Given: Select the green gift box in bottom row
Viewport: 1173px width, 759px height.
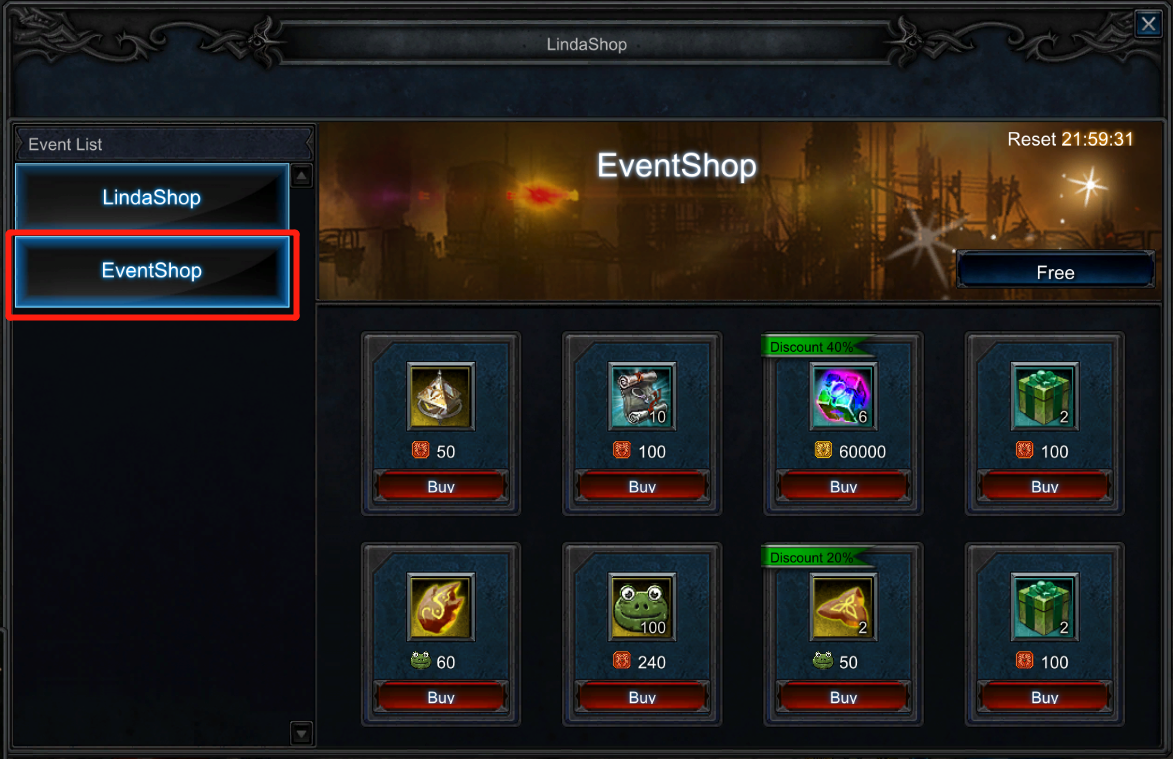Looking at the screenshot, I should coord(1044,607).
